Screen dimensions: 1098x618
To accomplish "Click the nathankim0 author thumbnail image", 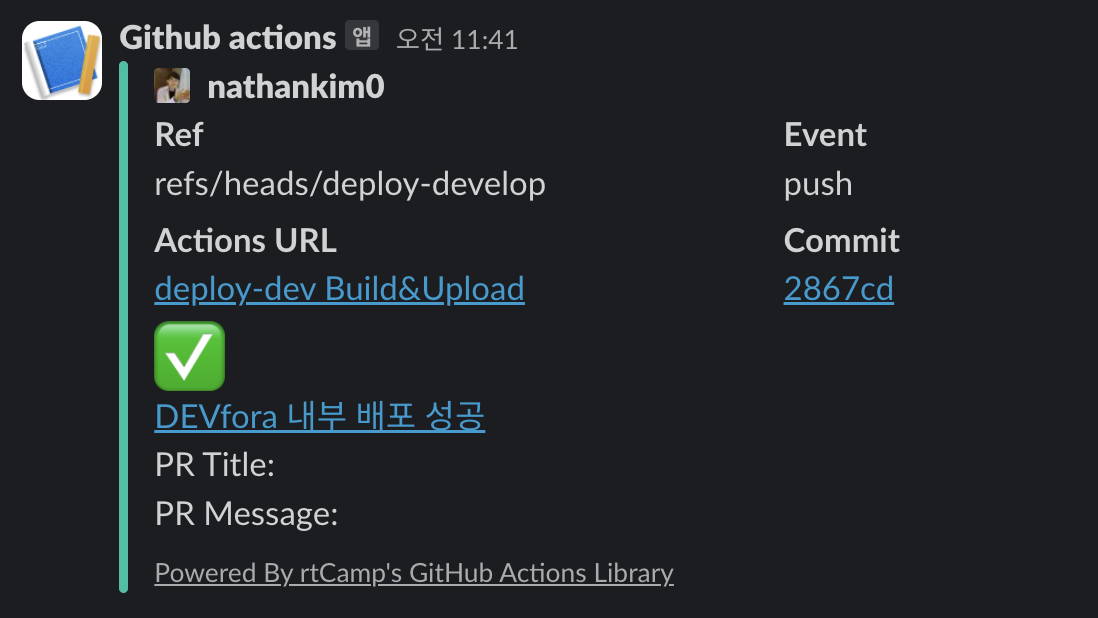I will pyautogui.click(x=171, y=86).
